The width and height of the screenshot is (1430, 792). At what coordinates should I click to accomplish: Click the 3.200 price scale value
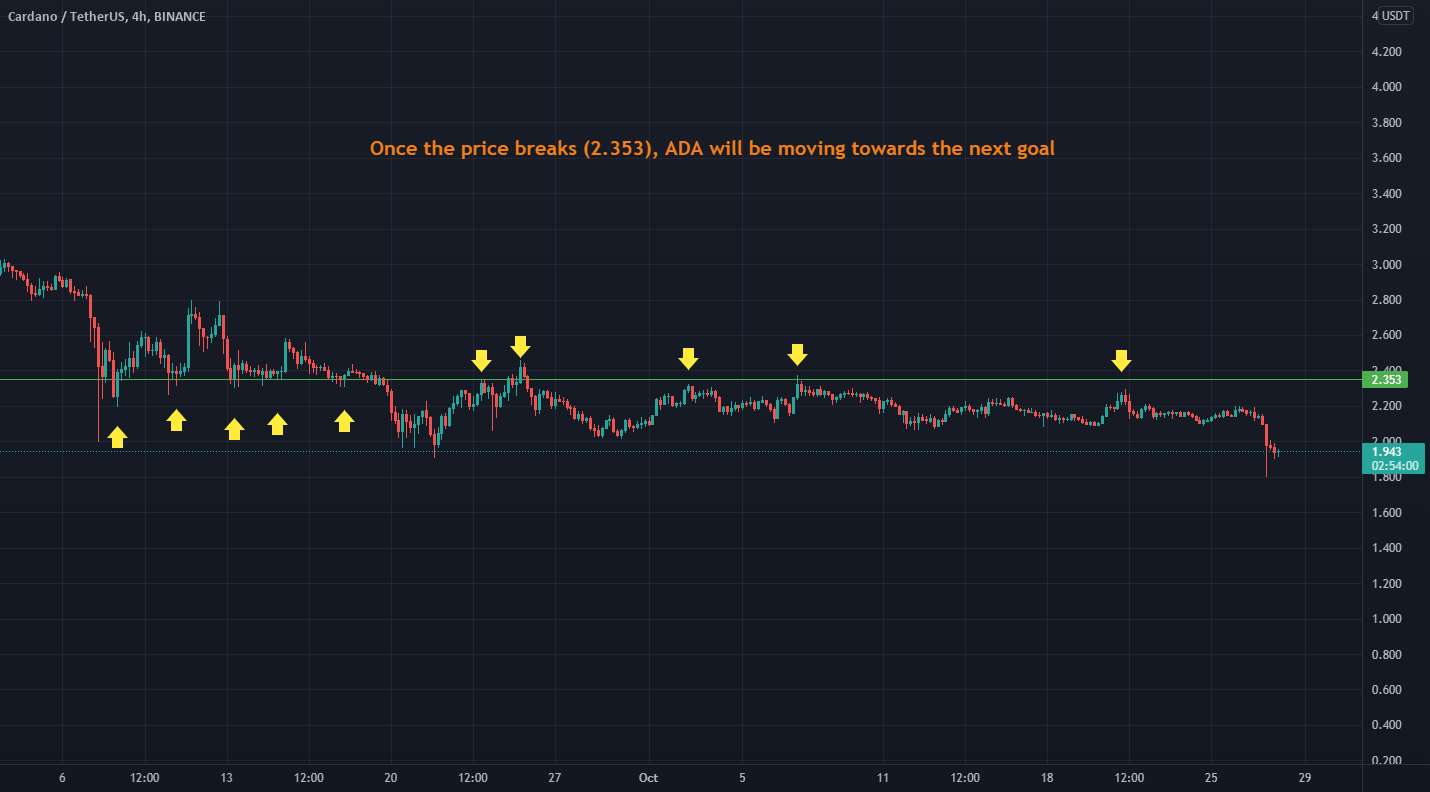pyautogui.click(x=1386, y=229)
